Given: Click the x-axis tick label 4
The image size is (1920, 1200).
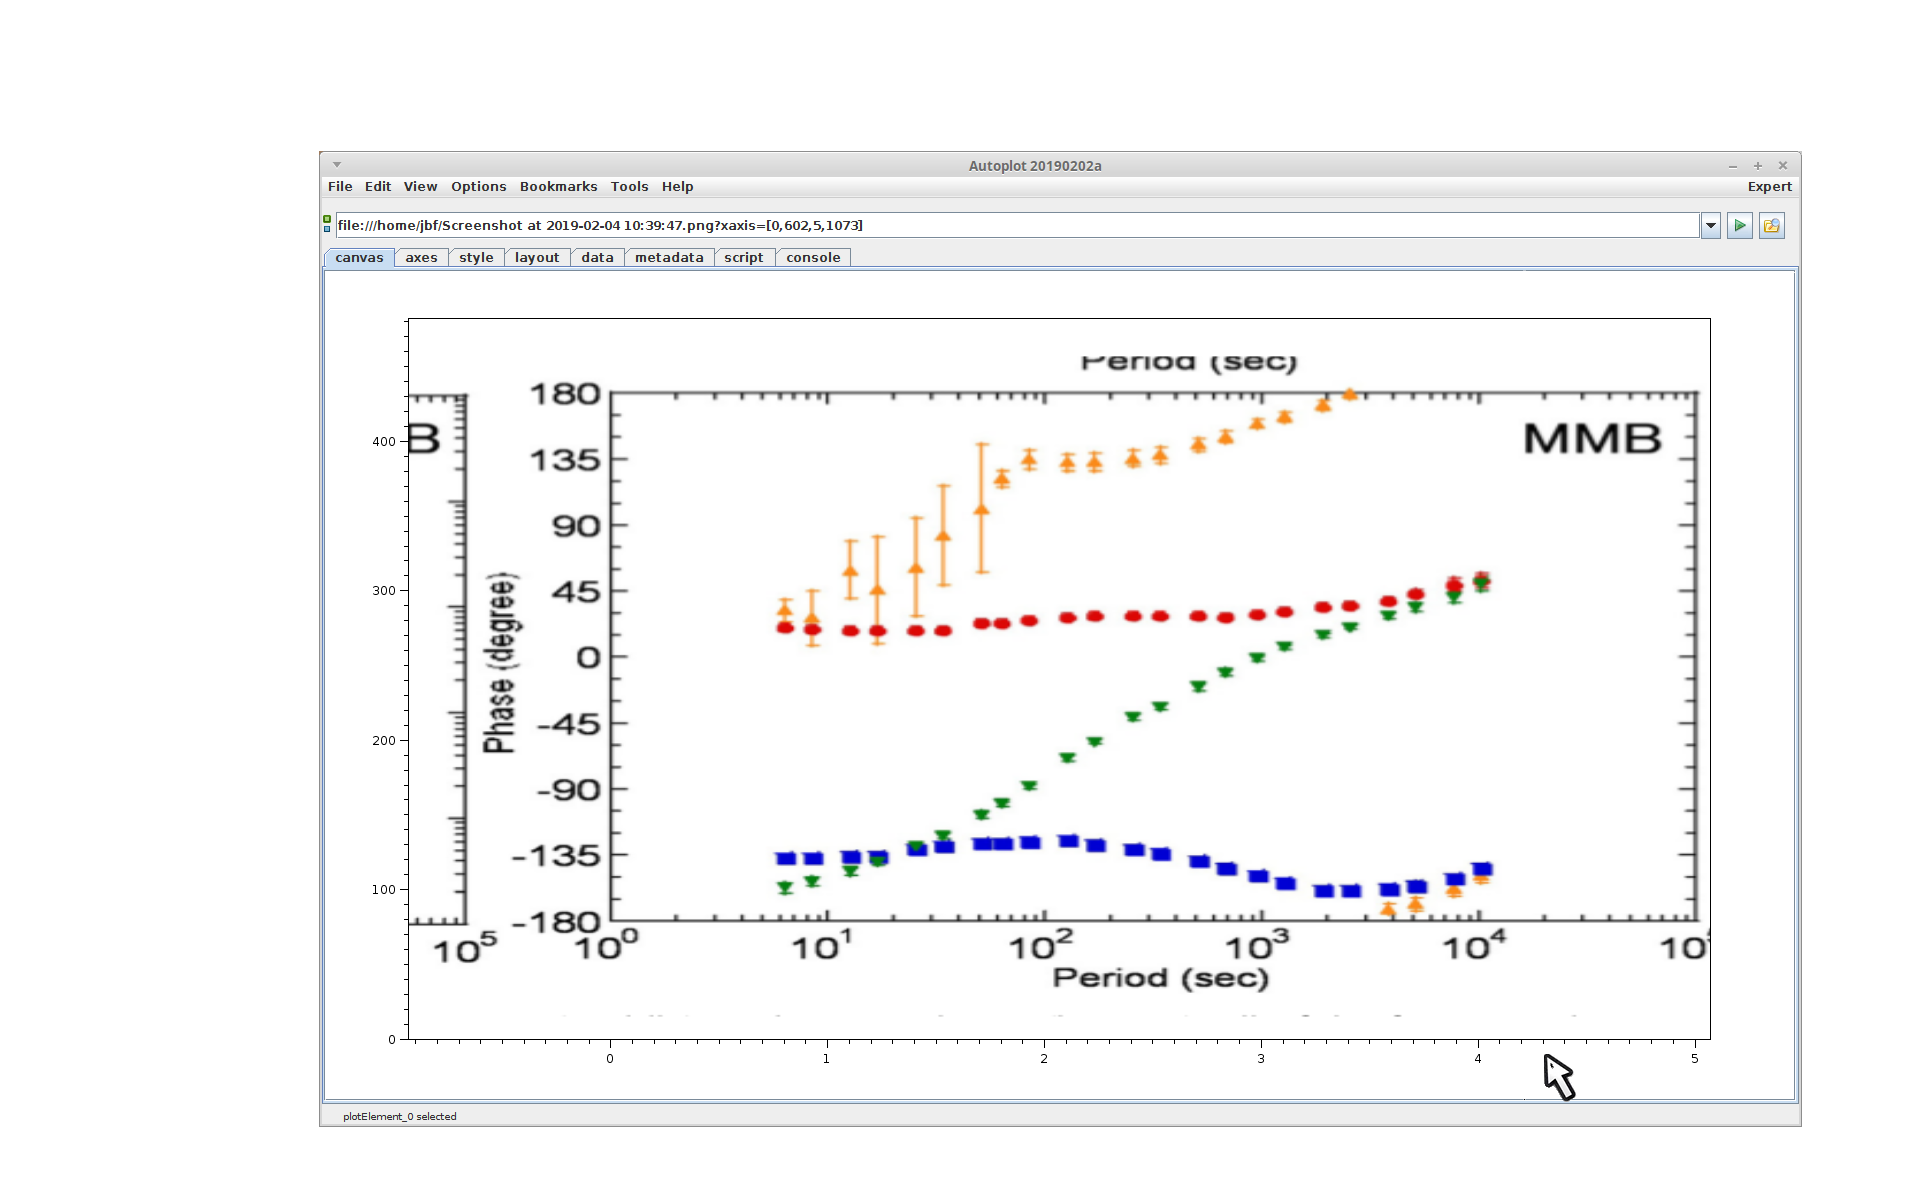Looking at the screenshot, I should click(1478, 1059).
